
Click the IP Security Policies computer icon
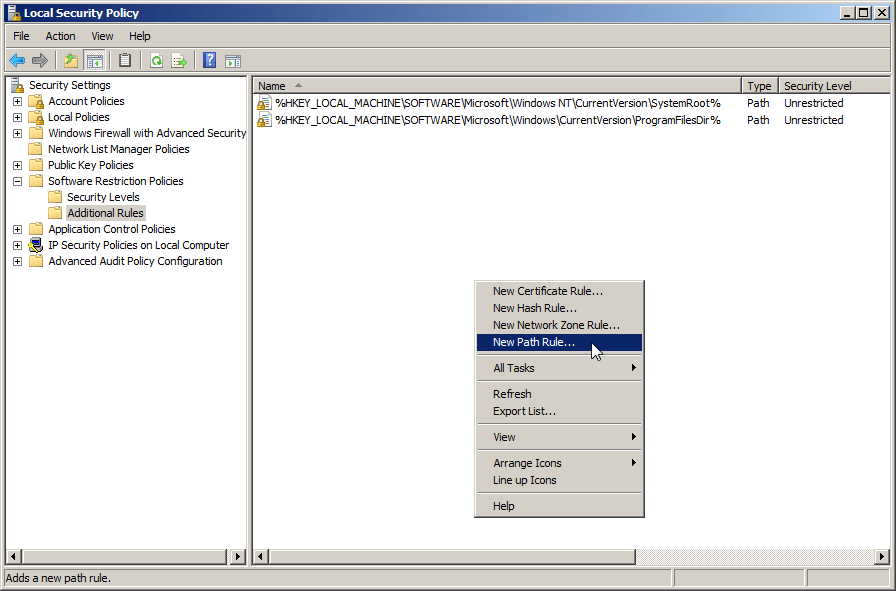click(36, 245)
